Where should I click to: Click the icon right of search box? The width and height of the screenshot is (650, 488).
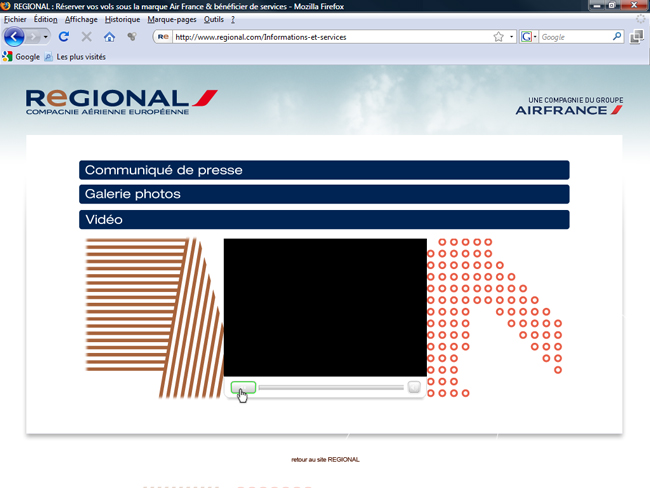[636, 37]
